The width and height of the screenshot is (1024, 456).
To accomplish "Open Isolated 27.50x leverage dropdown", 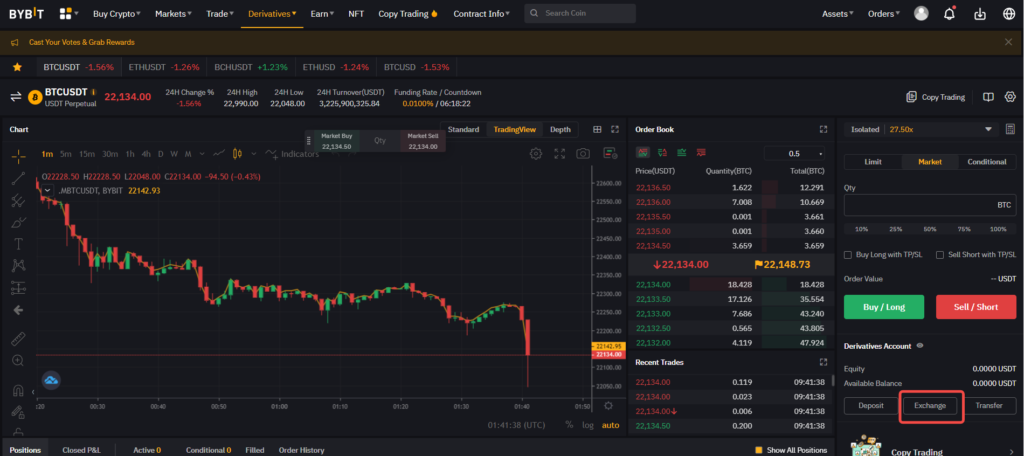I will pyautogui.click(x=921, y=129).
